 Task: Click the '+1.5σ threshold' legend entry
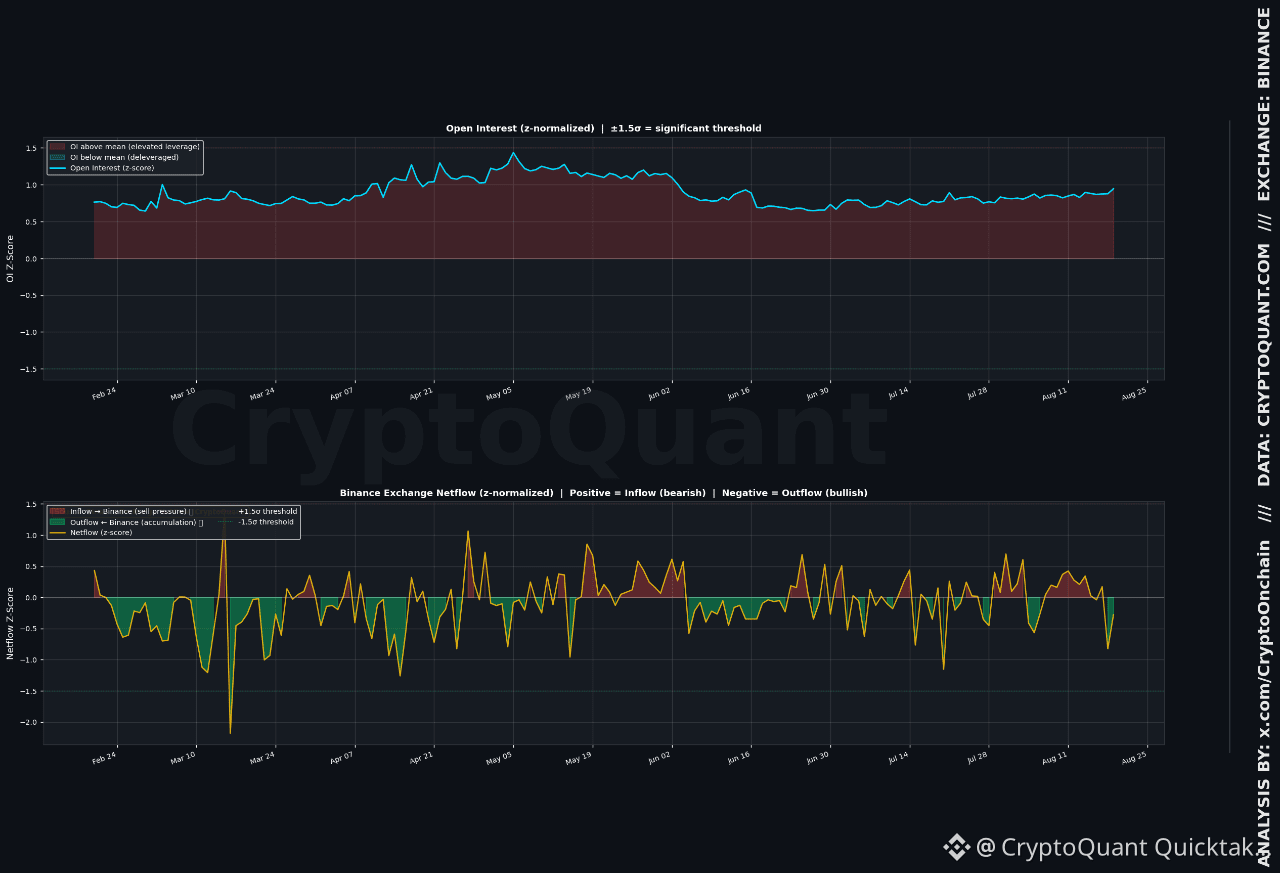pos(267,511)
